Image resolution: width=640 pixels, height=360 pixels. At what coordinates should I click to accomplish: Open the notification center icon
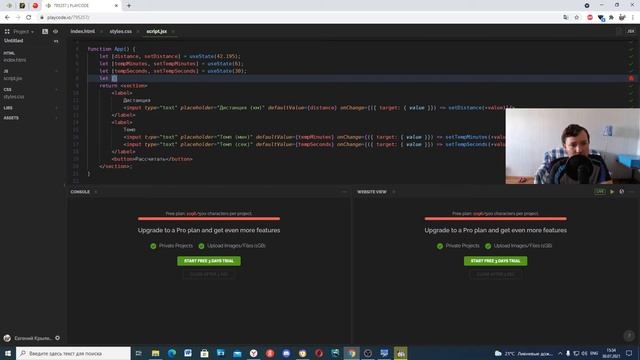point(629,353)
